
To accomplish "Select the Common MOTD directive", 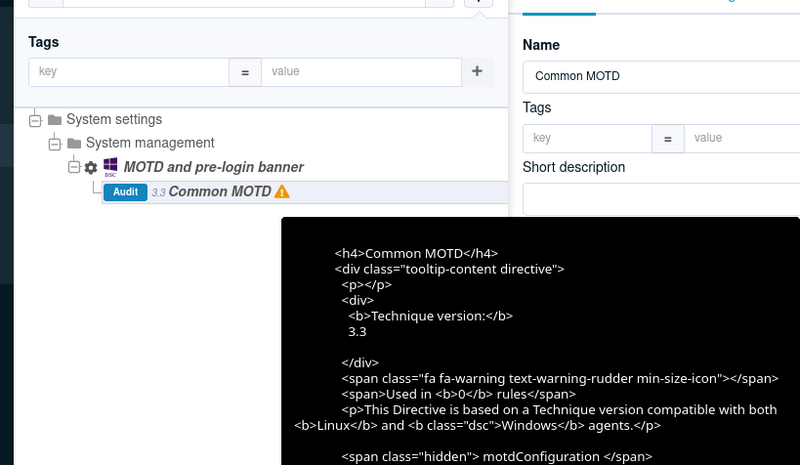I will click(x=220, y=191).
